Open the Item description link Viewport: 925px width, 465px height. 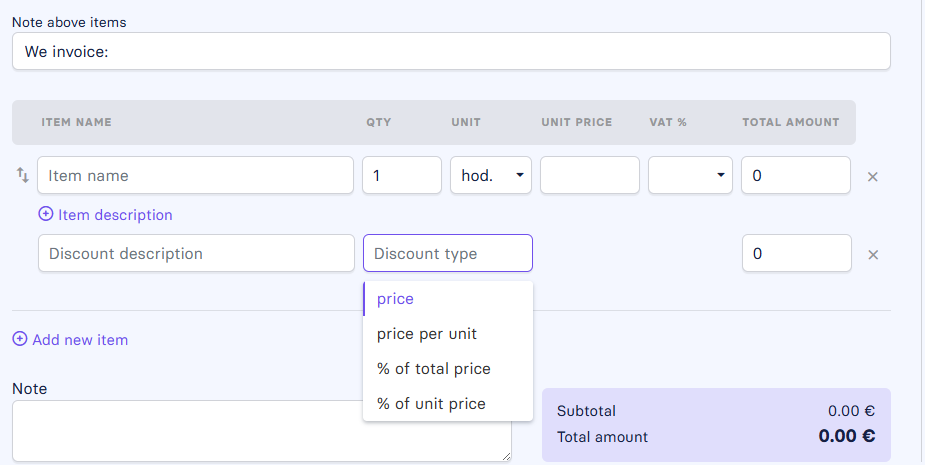[115, 215]
